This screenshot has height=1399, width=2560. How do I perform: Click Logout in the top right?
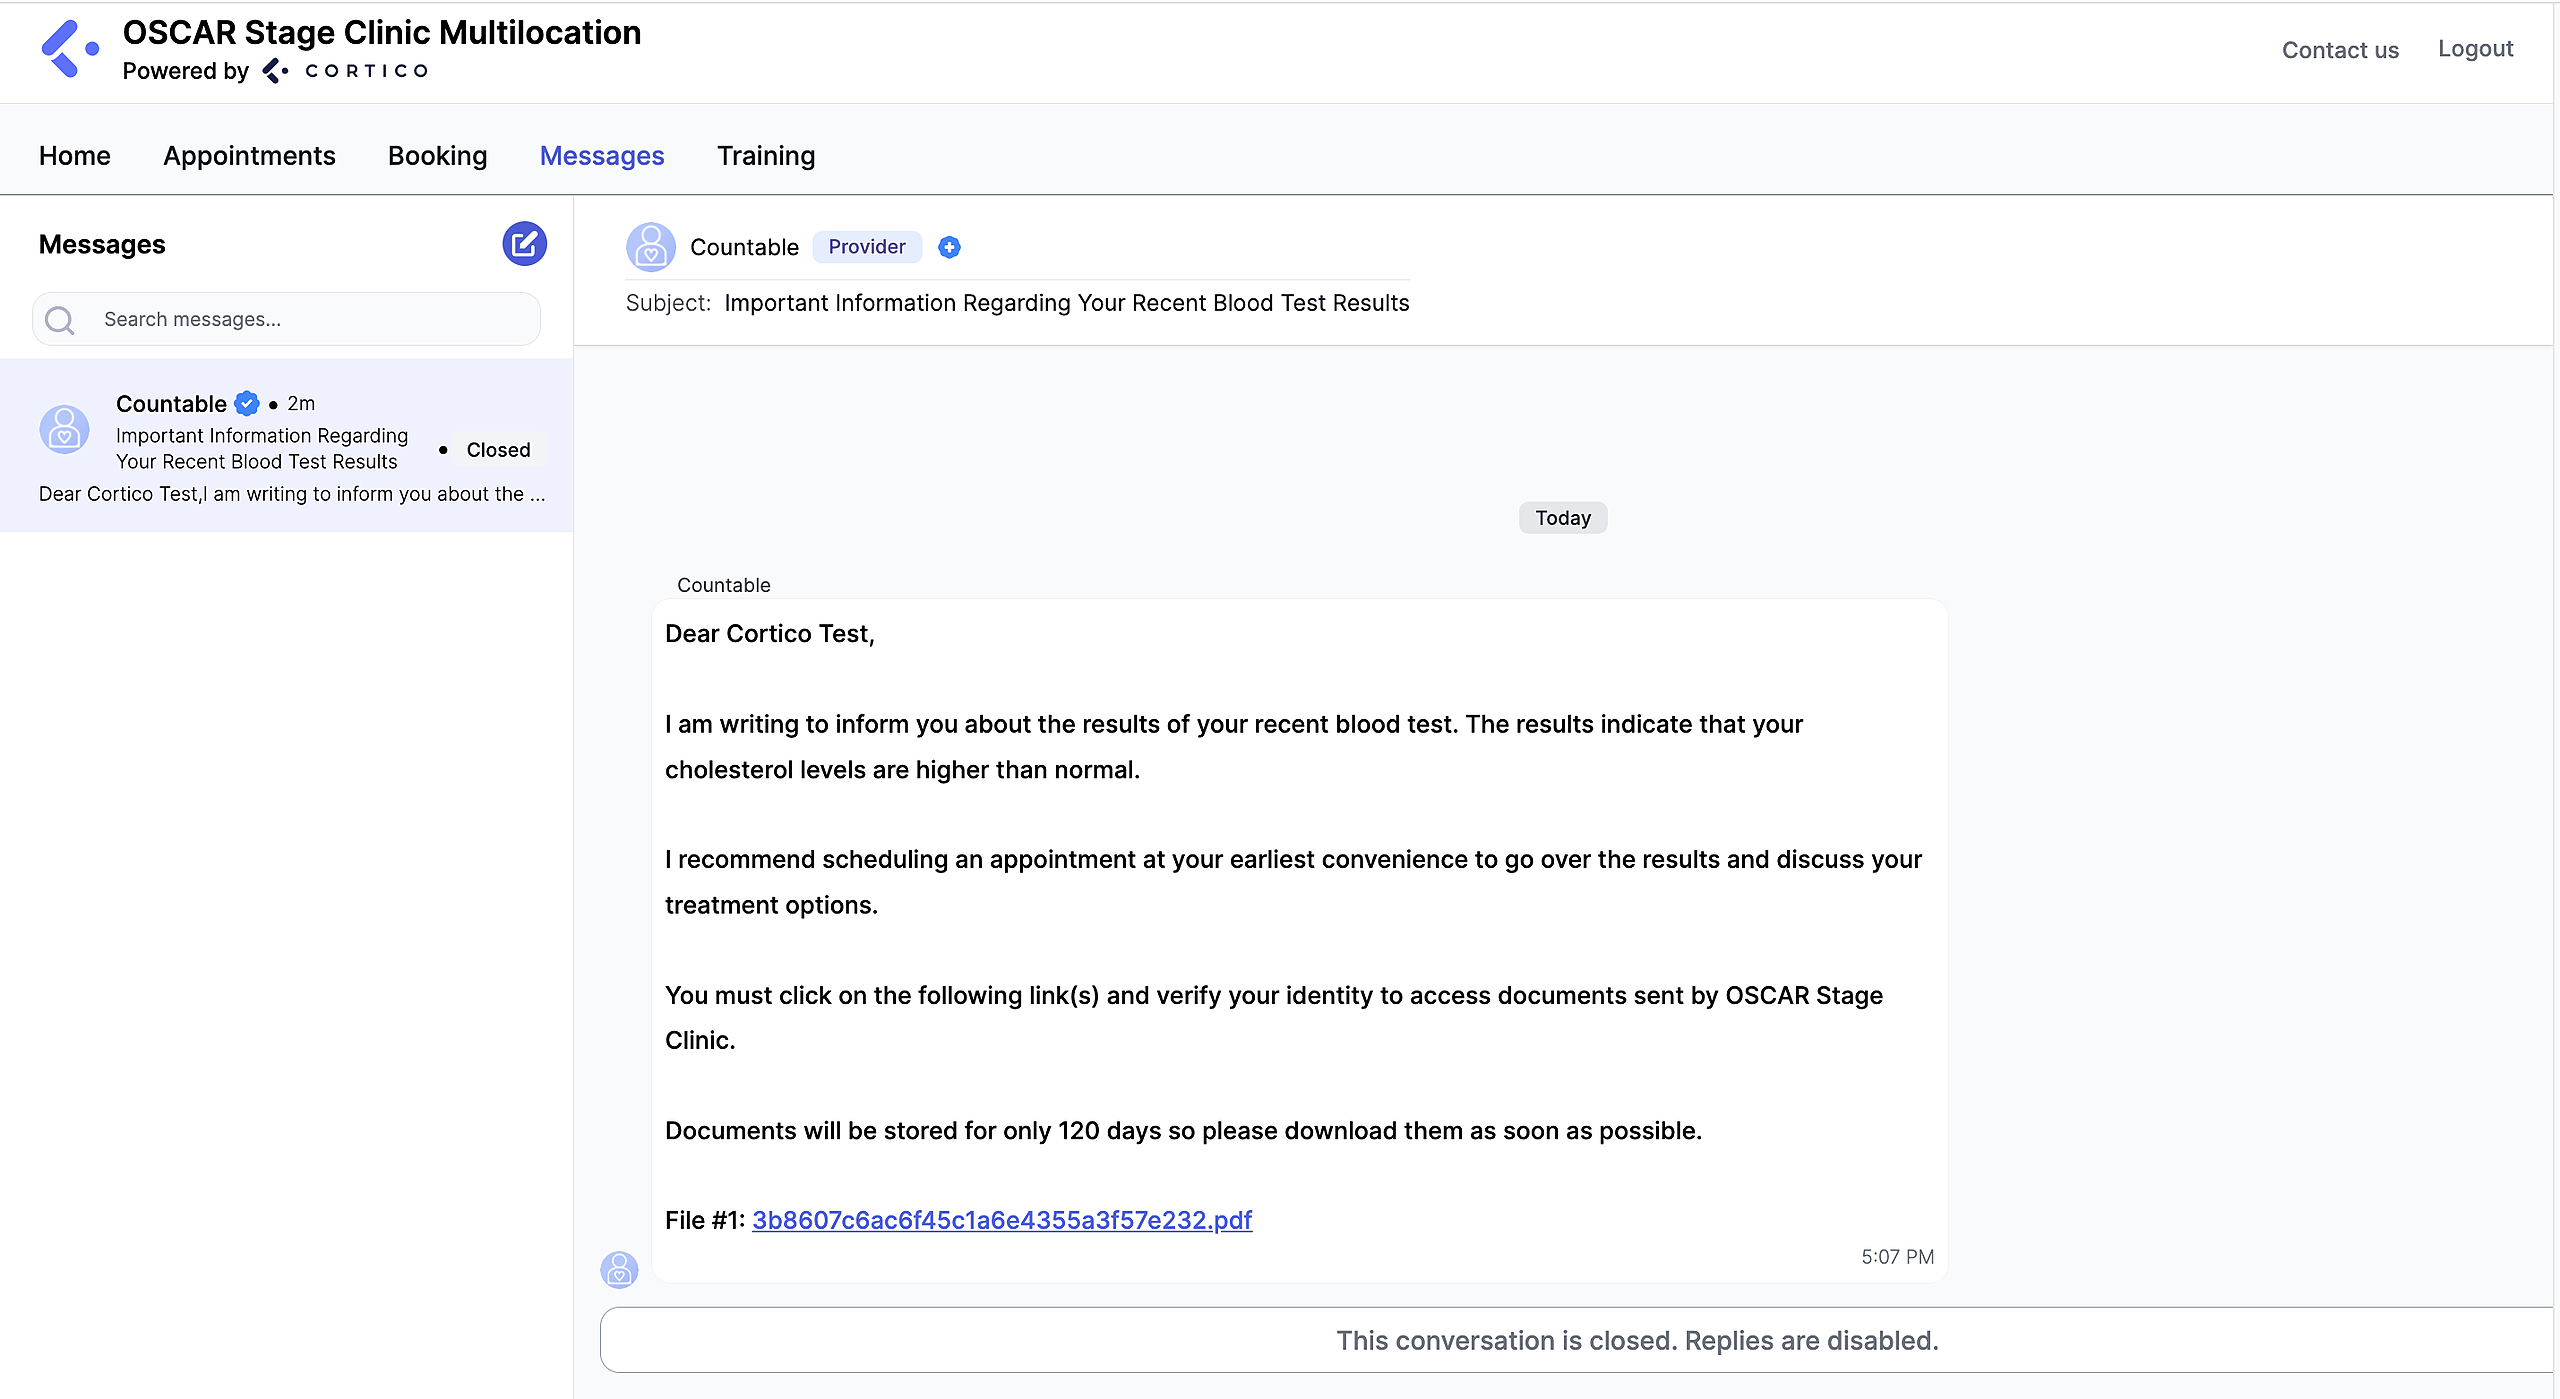click(2474, 49)
